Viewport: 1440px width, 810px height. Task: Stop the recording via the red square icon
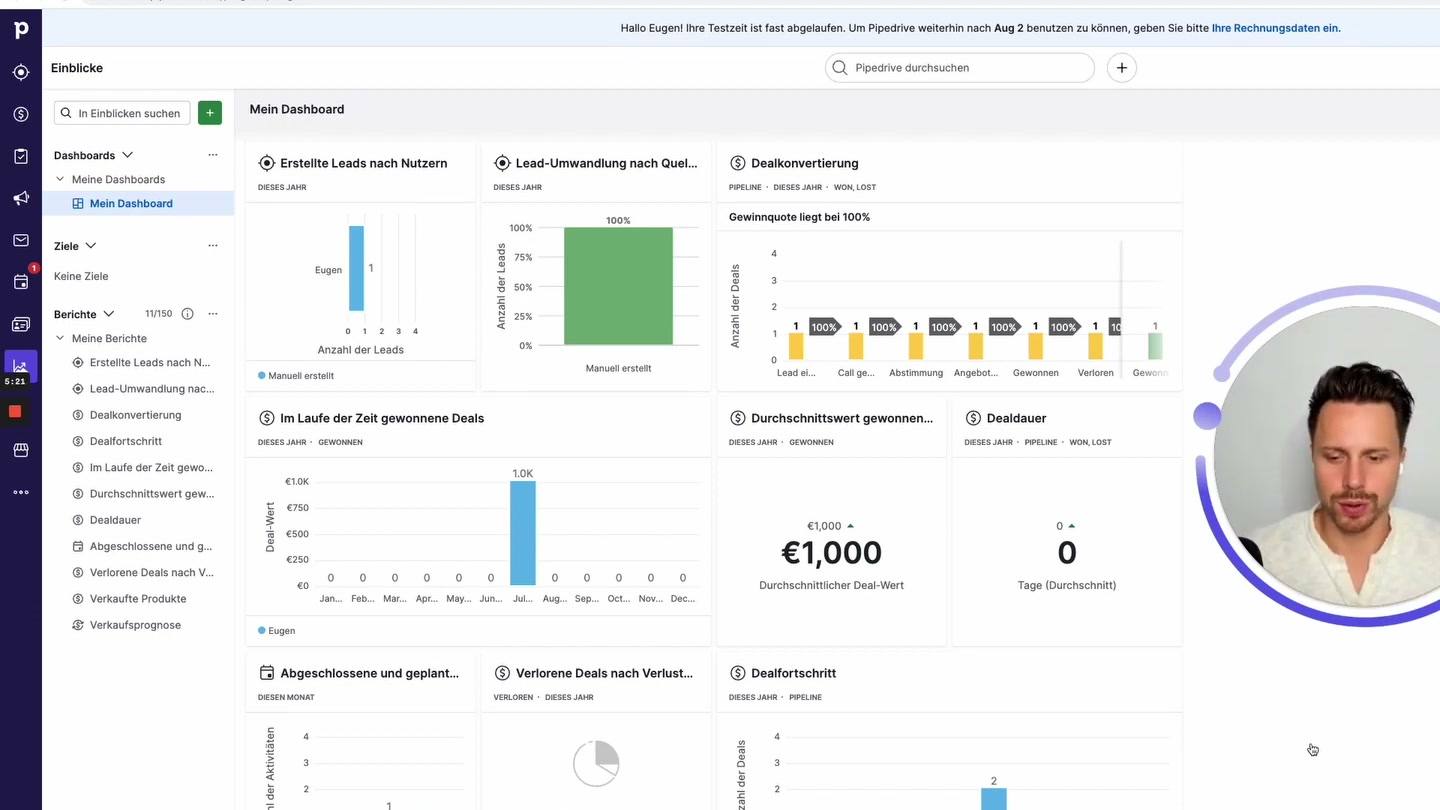click(14, 411)
